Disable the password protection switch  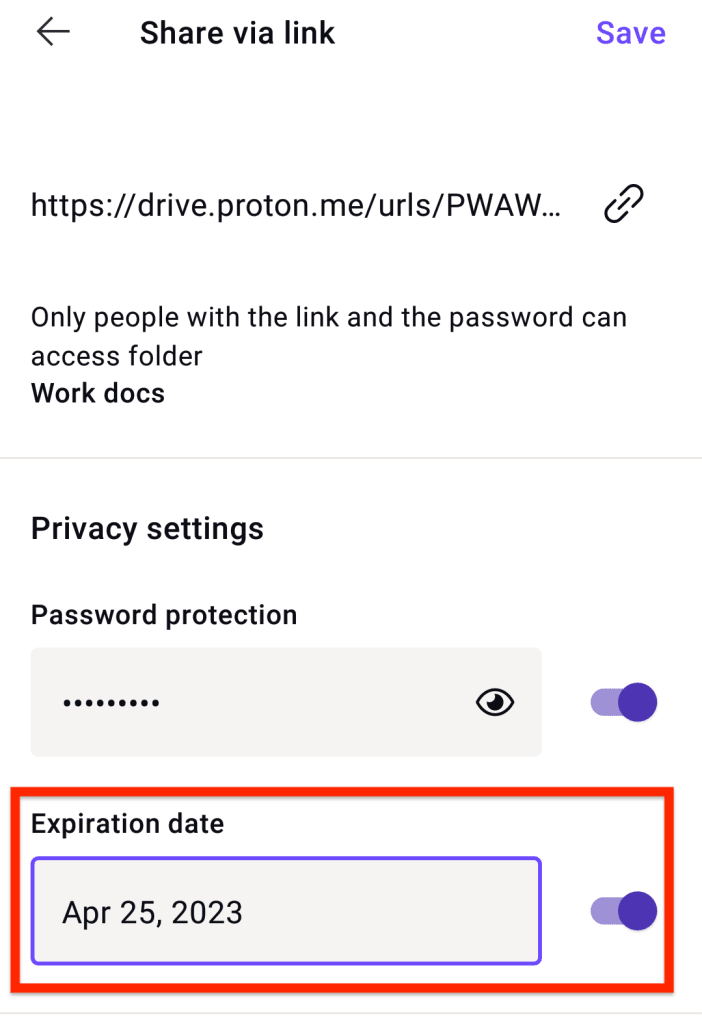(x=623, y=702)
